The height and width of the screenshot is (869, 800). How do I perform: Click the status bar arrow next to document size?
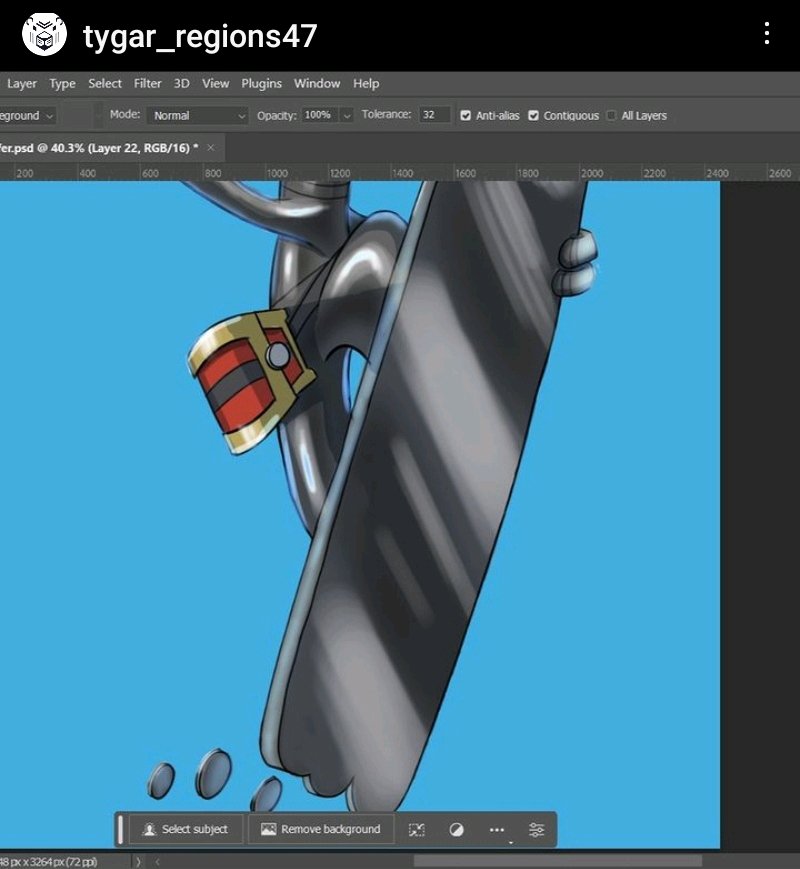click(139, 862)
